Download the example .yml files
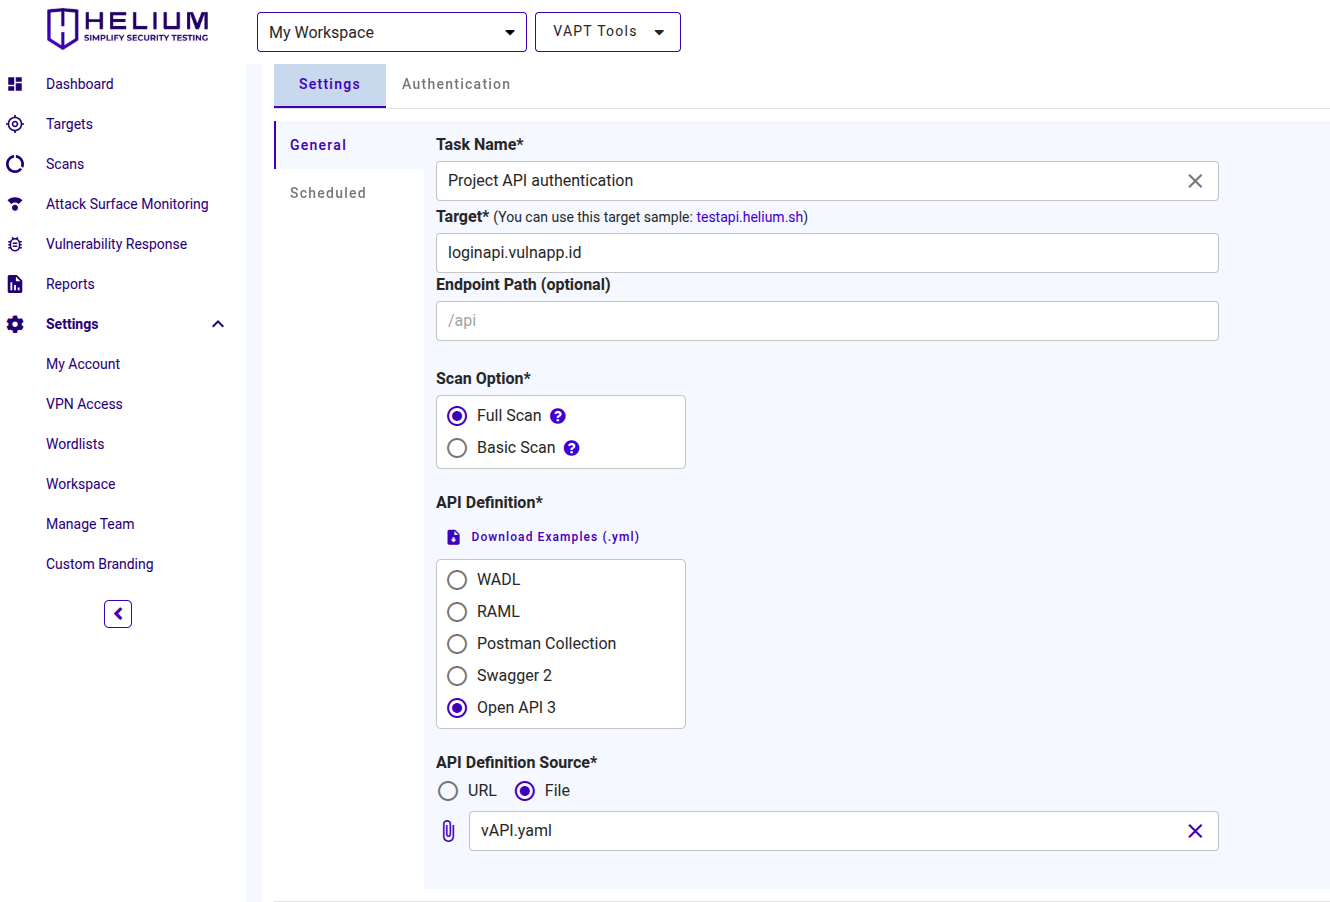 554,537
